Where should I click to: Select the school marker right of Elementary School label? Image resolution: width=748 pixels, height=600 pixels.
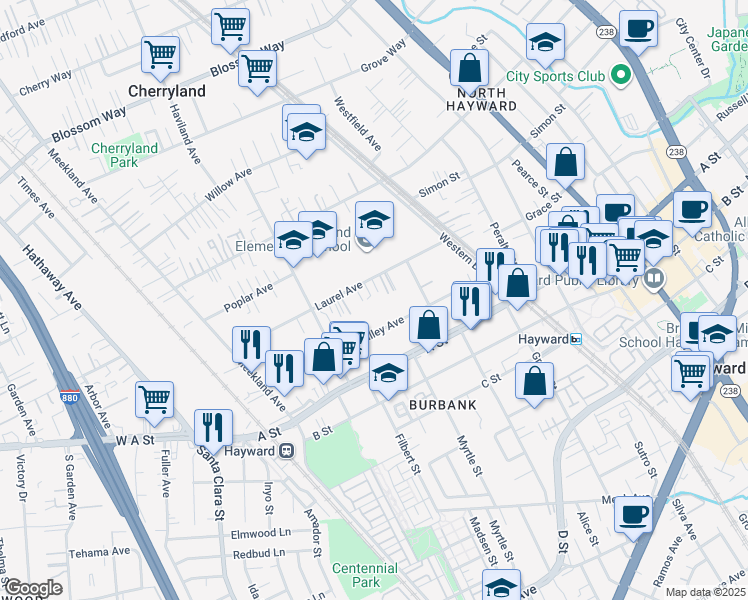click(x=374, y=220)
